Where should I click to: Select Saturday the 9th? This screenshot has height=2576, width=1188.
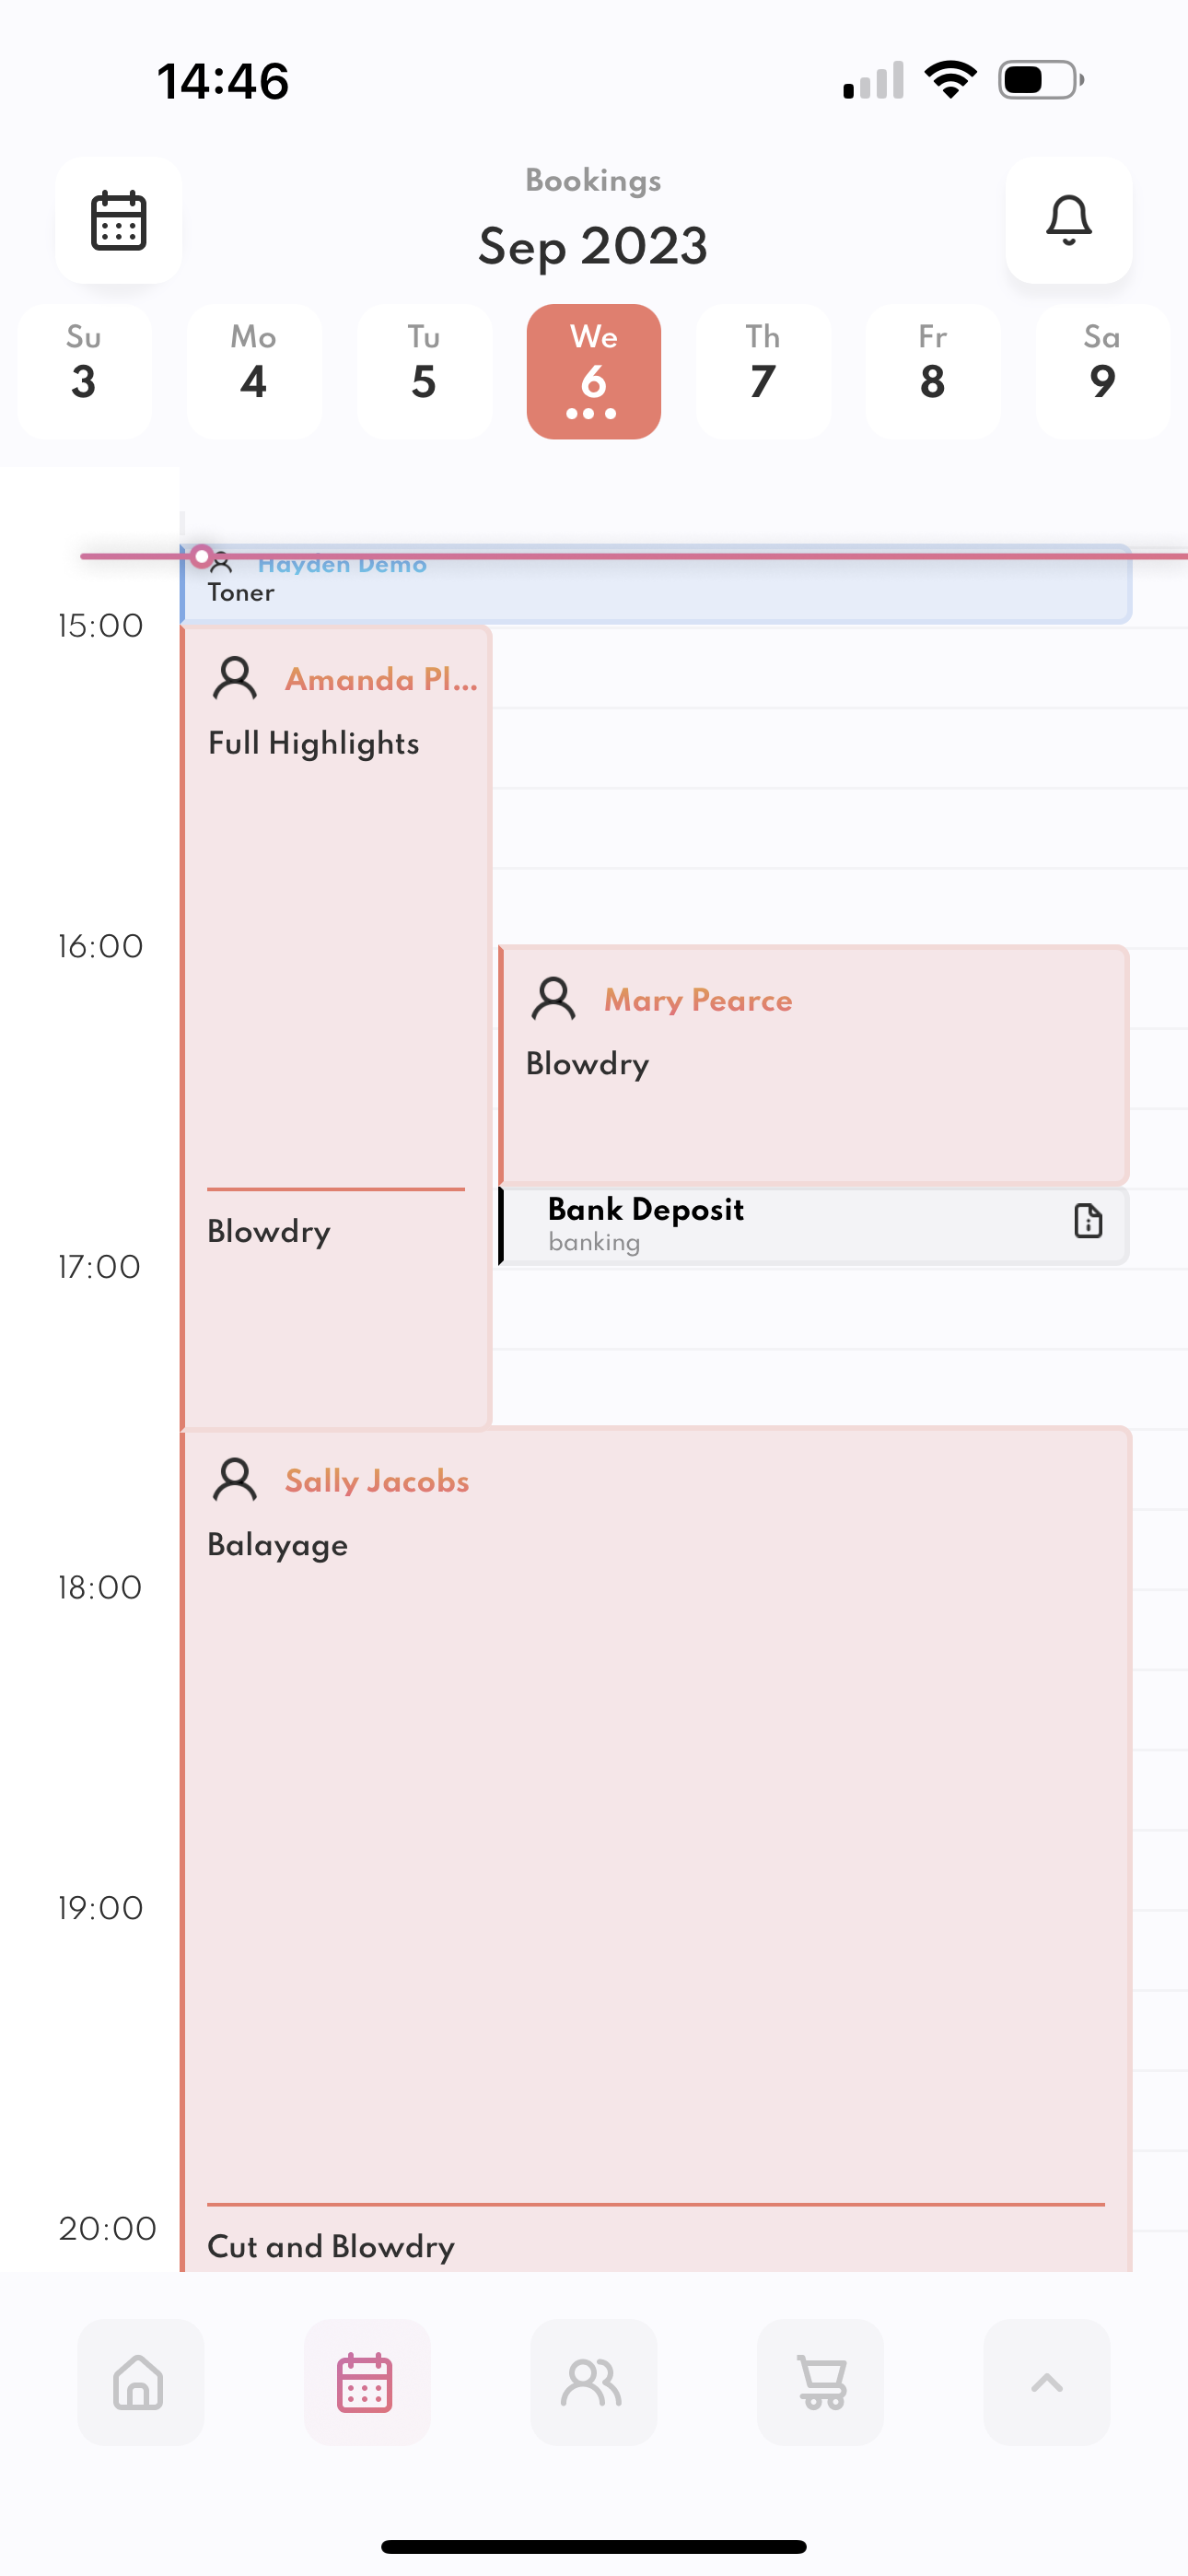[x=1102, y=370]
